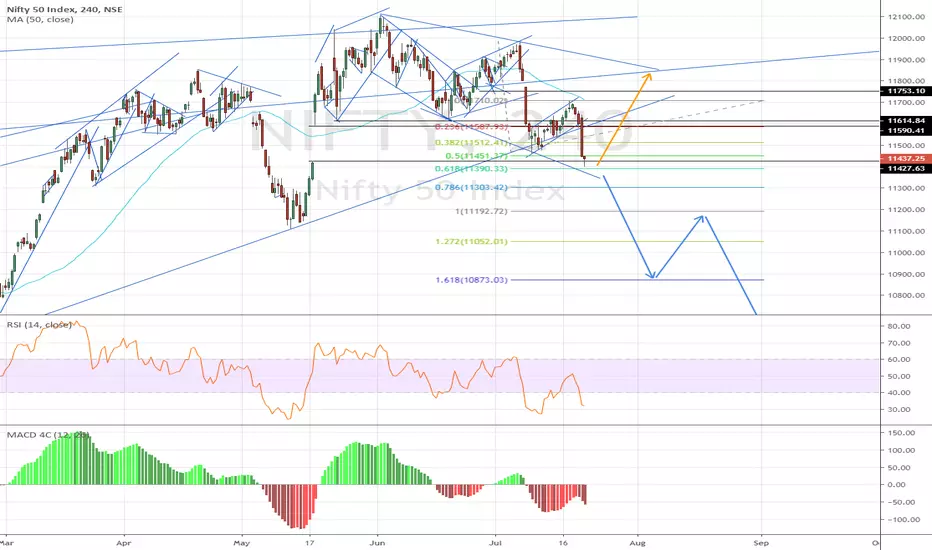Click the 30.00 value on RSI scale
Viewport: 932px width, 550px height.
(x=899, y=410)
